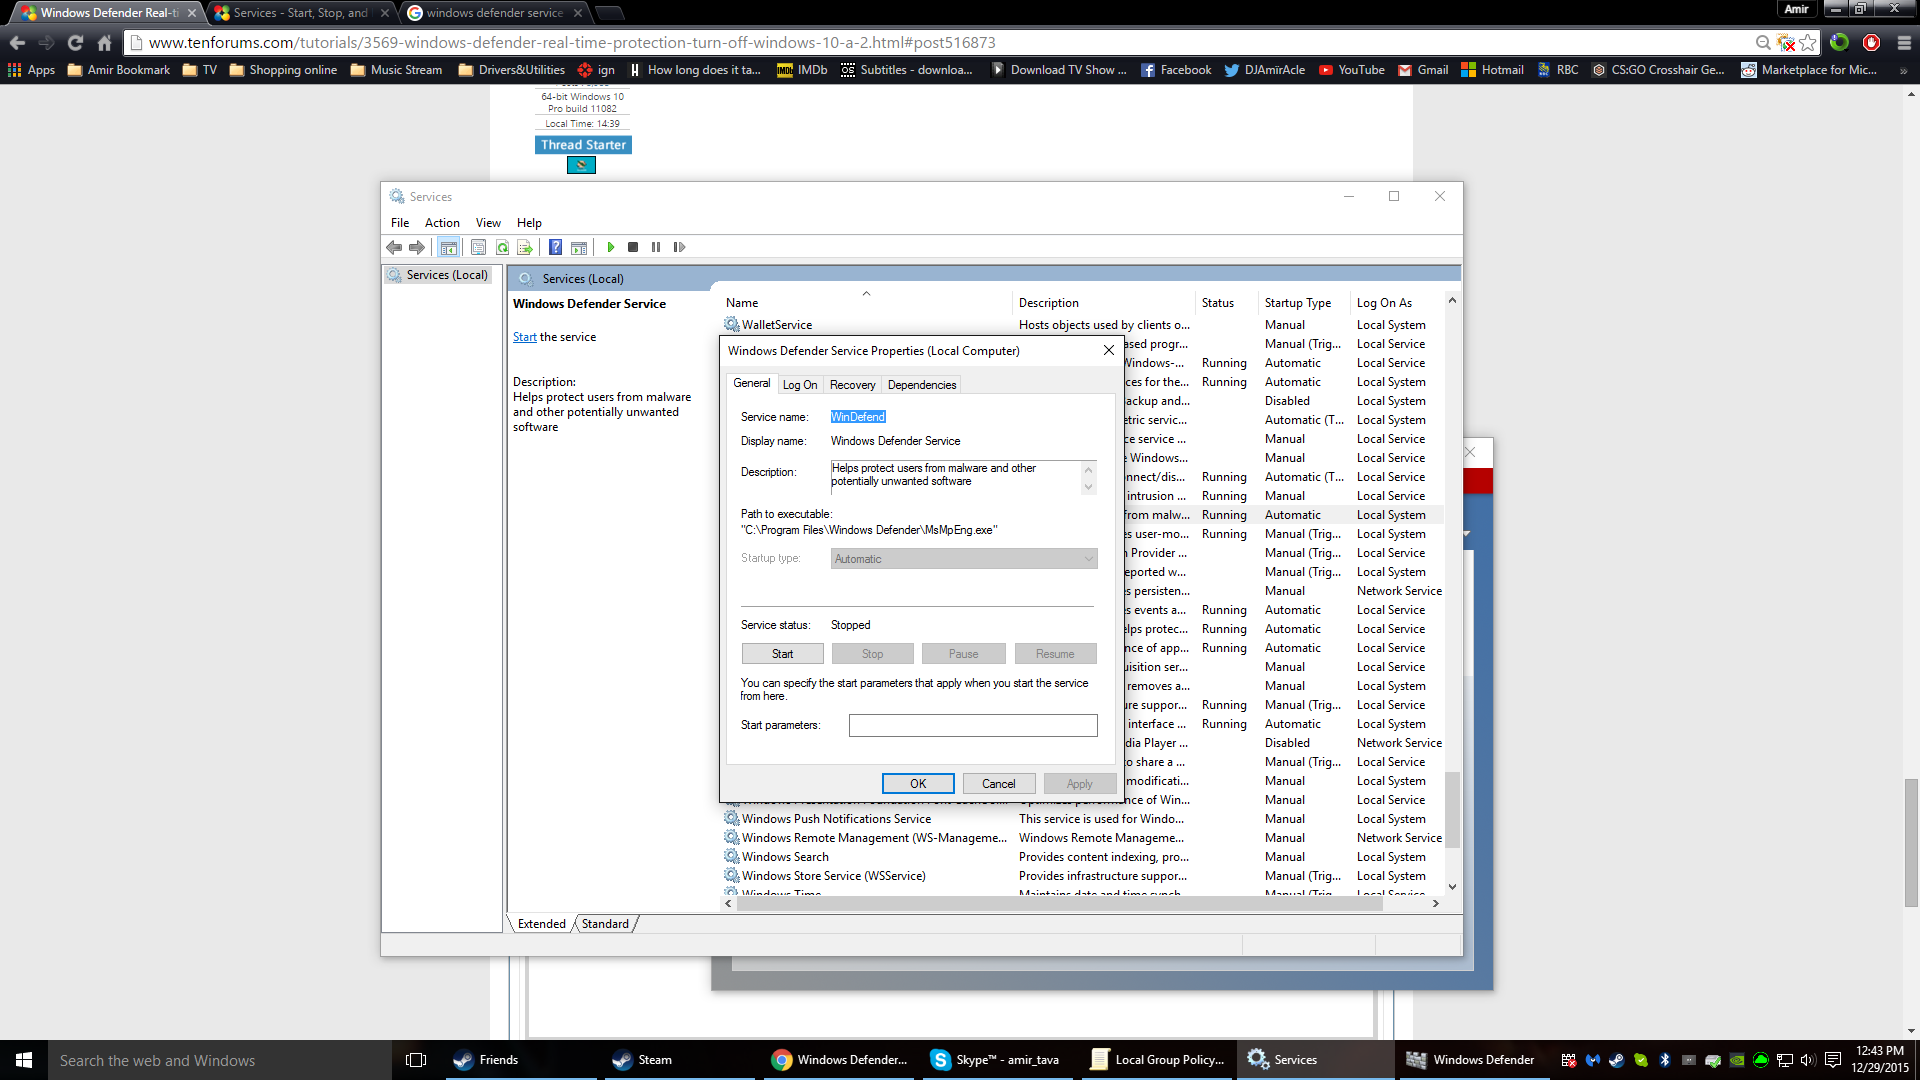Open the View menu in Services

coord(488,223)
